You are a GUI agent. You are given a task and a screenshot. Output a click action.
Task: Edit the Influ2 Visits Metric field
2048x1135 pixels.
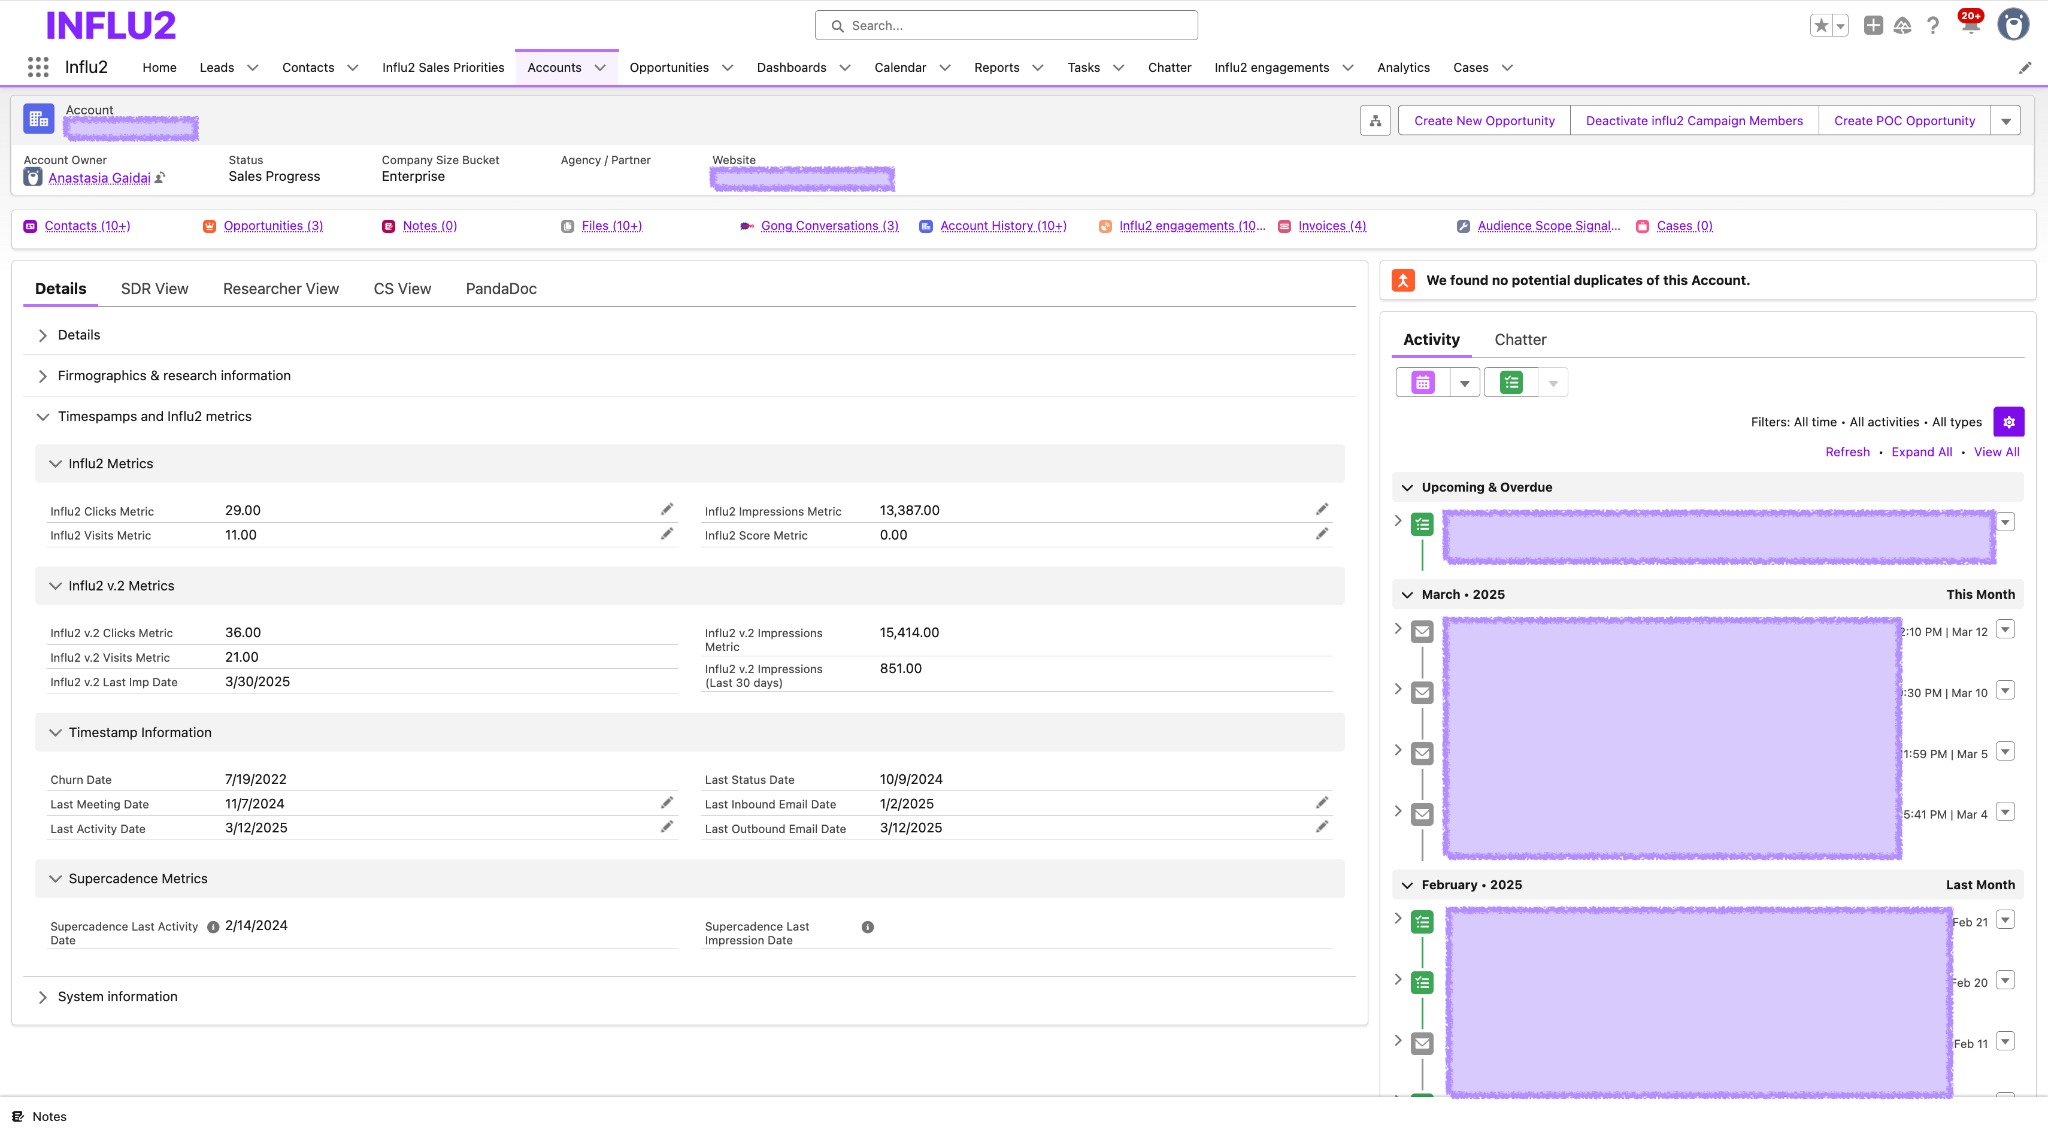coord(667,535)
